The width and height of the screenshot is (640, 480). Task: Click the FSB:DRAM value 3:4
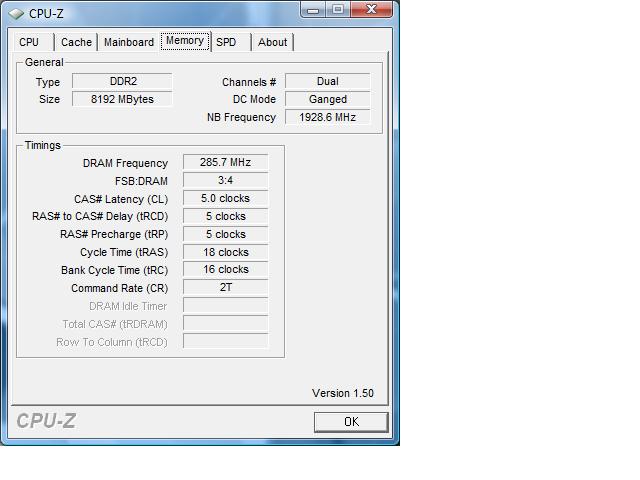coord(226,180)
